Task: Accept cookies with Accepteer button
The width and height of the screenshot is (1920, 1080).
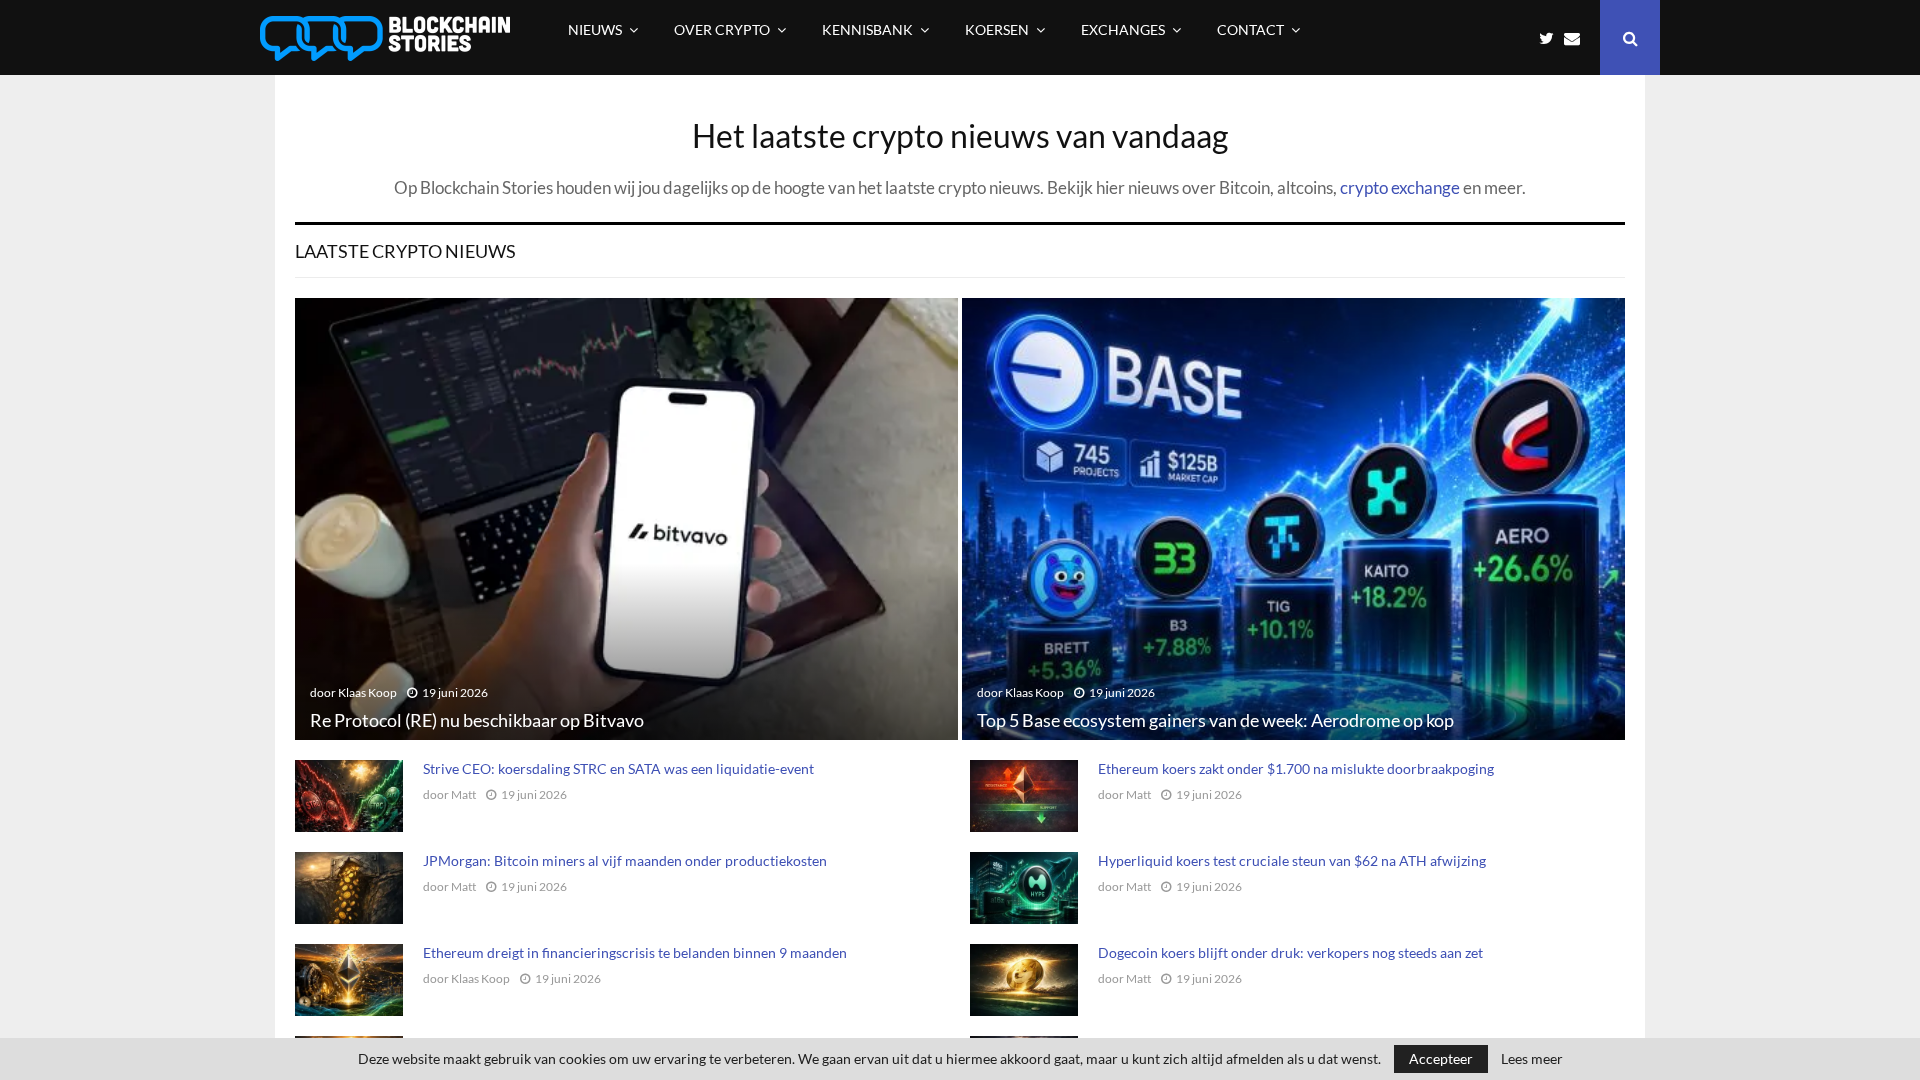Action: [x=1440, y=1059]
